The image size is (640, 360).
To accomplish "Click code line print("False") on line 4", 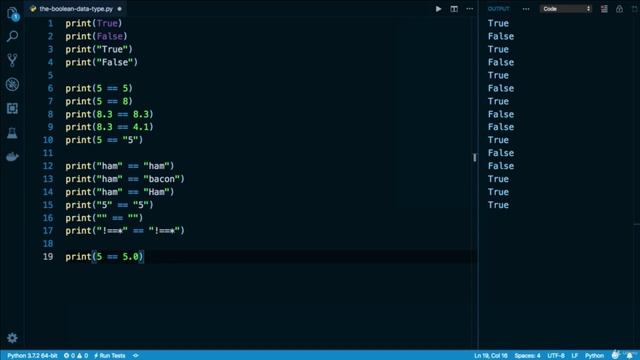I will click(102, 62).
